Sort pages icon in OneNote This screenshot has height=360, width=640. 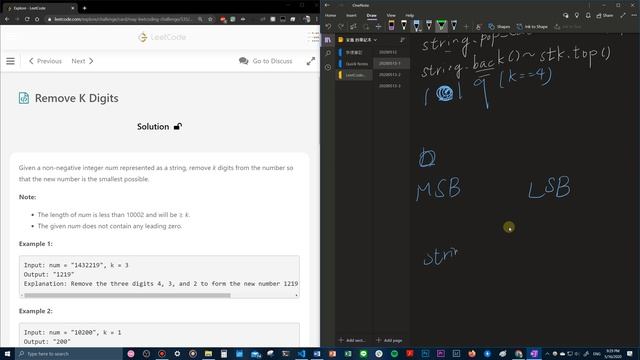point(402,40)
